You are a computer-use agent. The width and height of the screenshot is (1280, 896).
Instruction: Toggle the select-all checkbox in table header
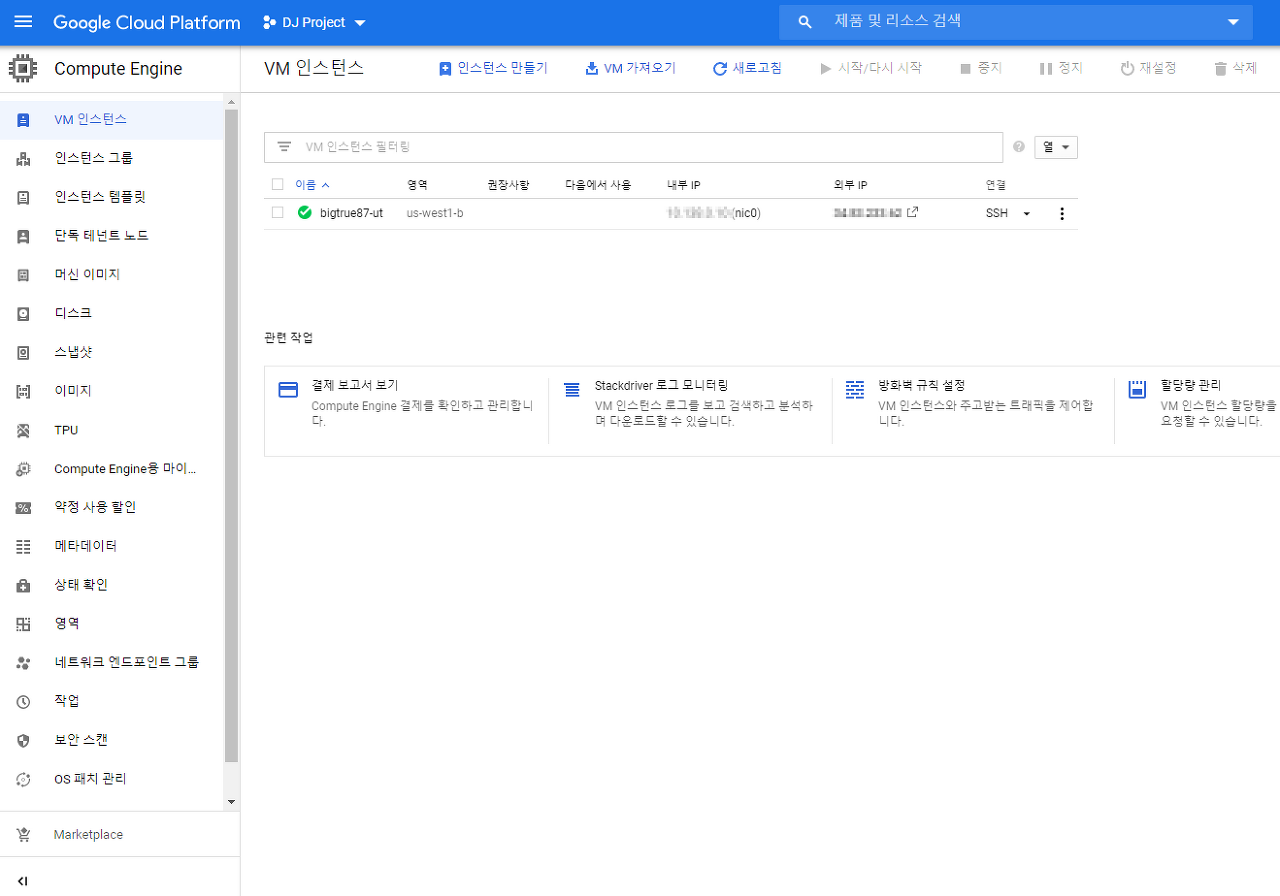pos(278,184)
